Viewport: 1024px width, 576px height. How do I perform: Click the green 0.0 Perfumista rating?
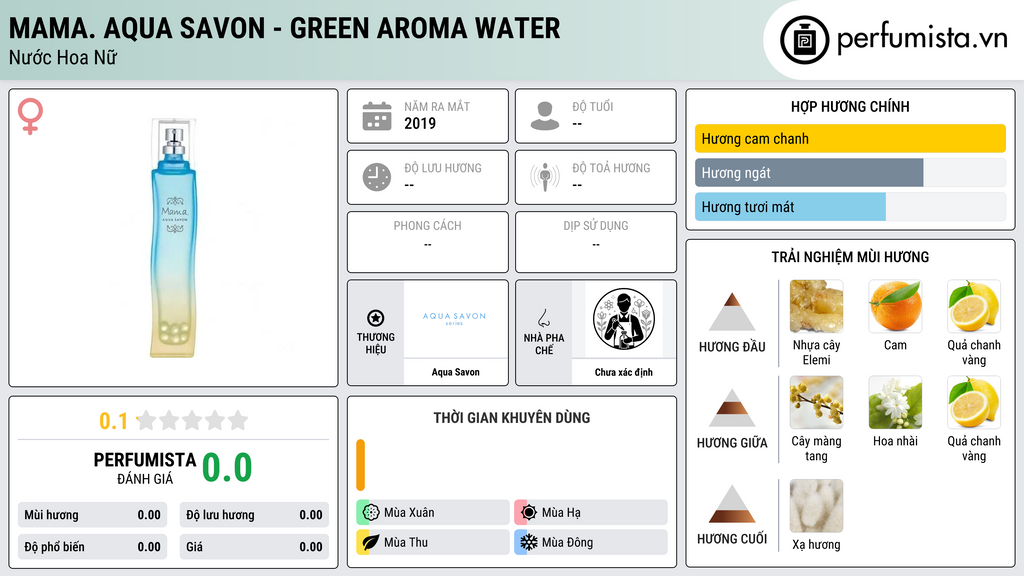pyautogui.click(x=227, y=468)
